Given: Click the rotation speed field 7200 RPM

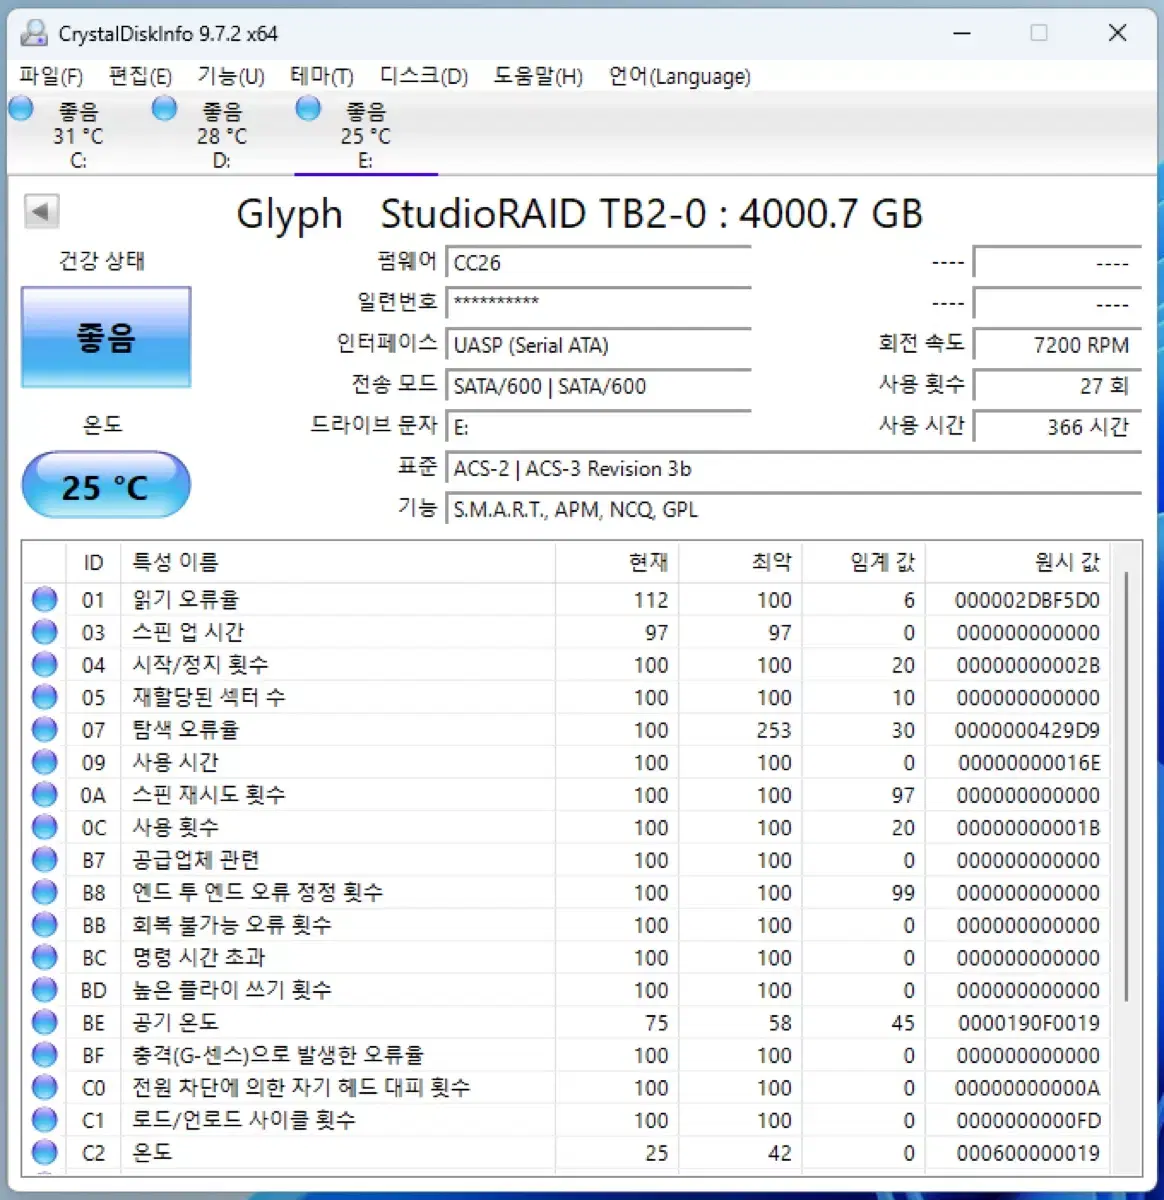Looking at the screenshot, I should tap(1057, 345).
